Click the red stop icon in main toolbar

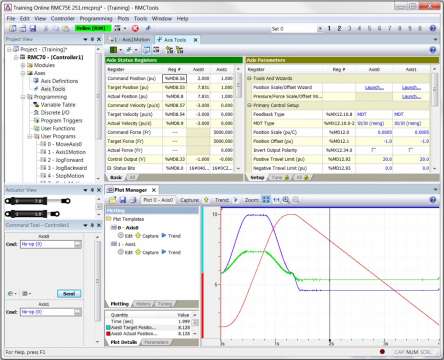(135, 29)
